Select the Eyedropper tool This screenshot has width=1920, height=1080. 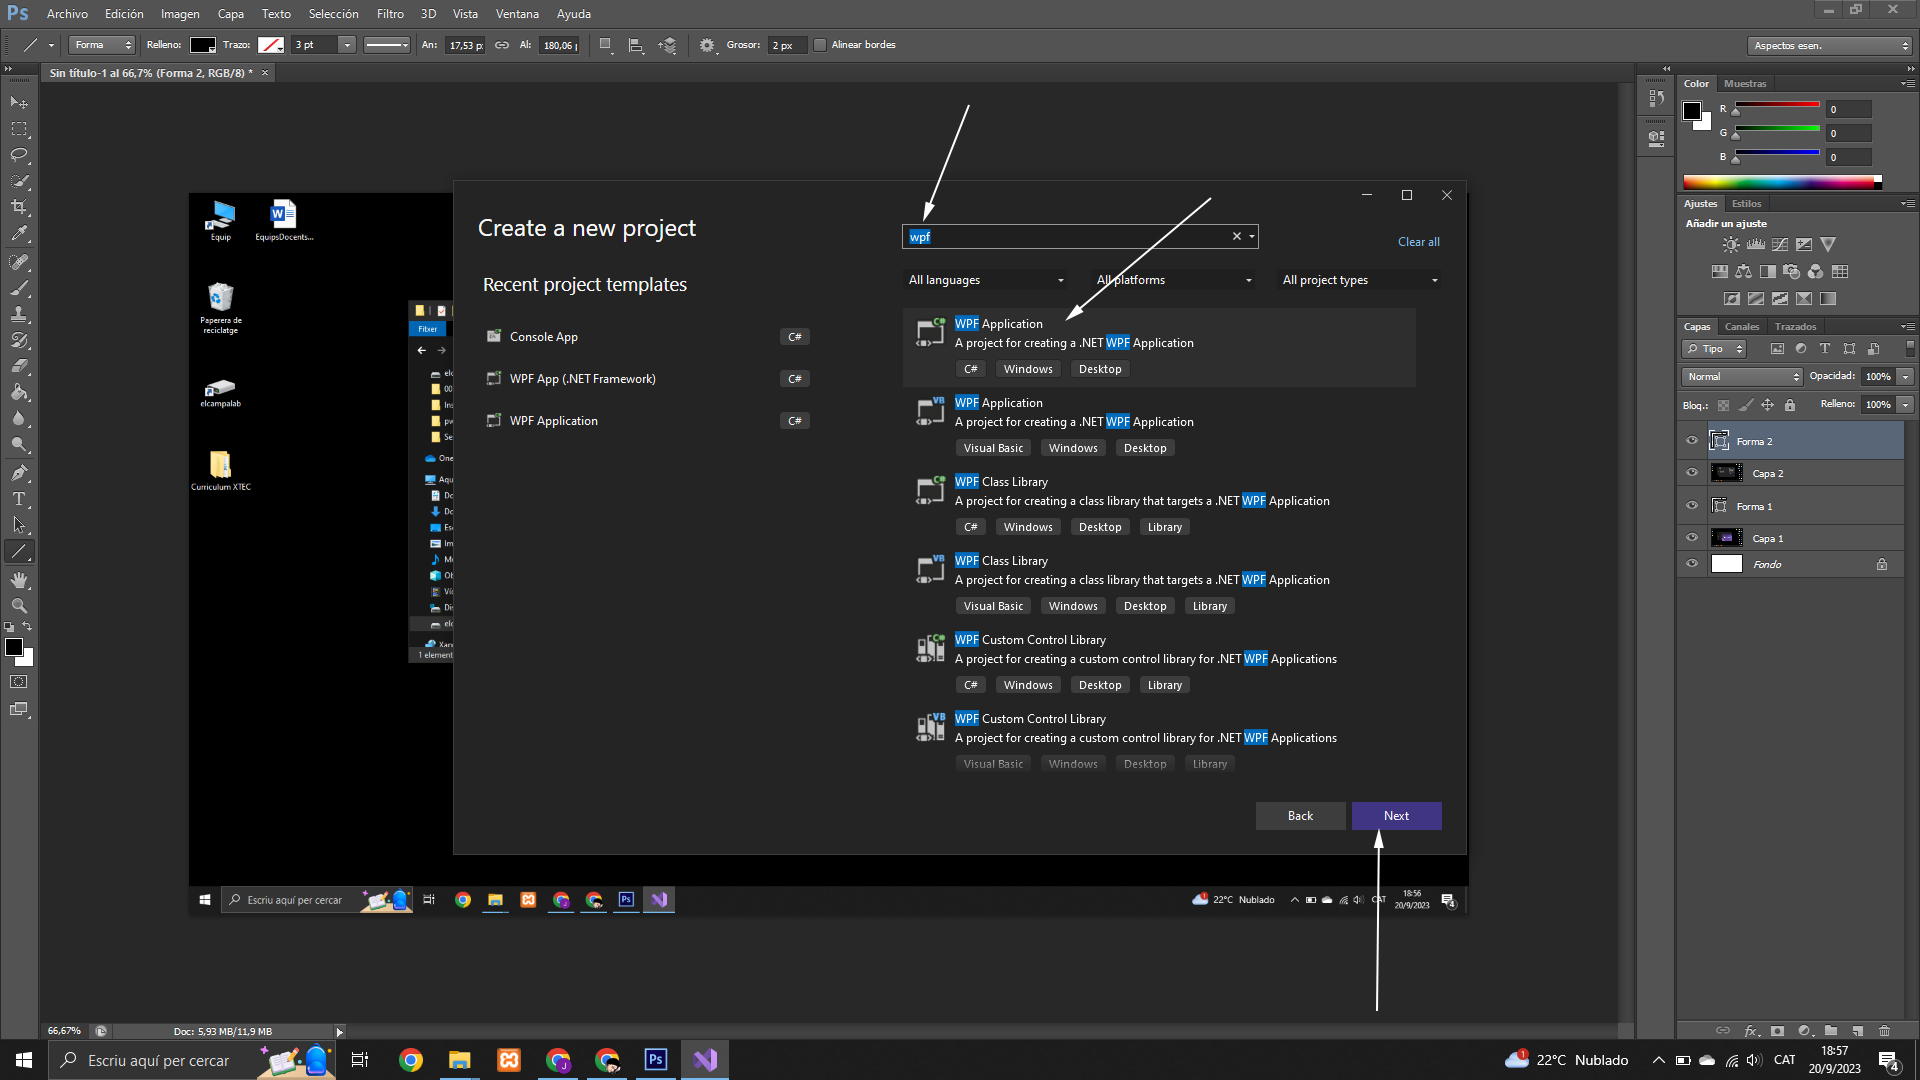click(19, 234)
